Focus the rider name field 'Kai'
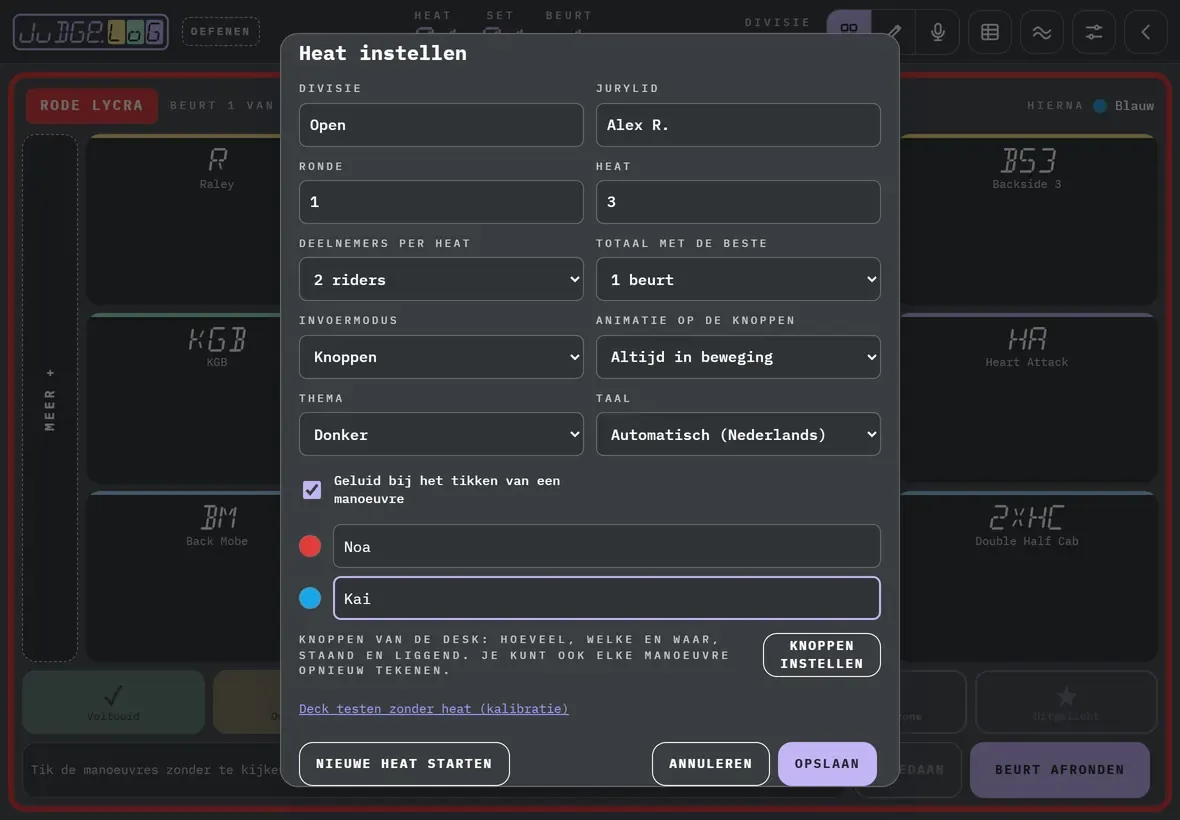1180x820 pixels. pos(607,598)
